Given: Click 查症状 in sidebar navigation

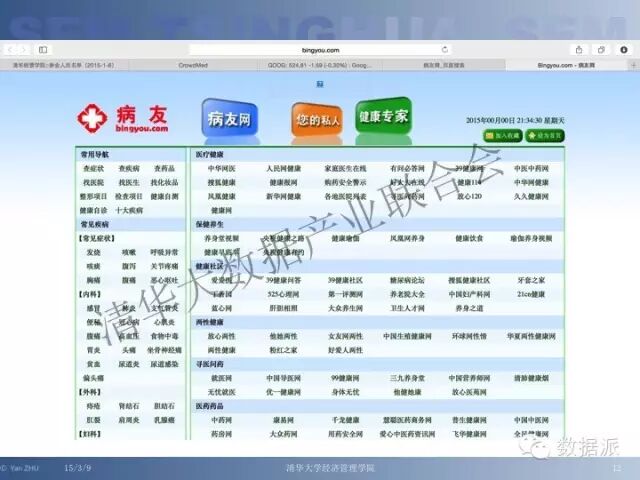Looking at the screenshot, I should [x=93, y=169].
